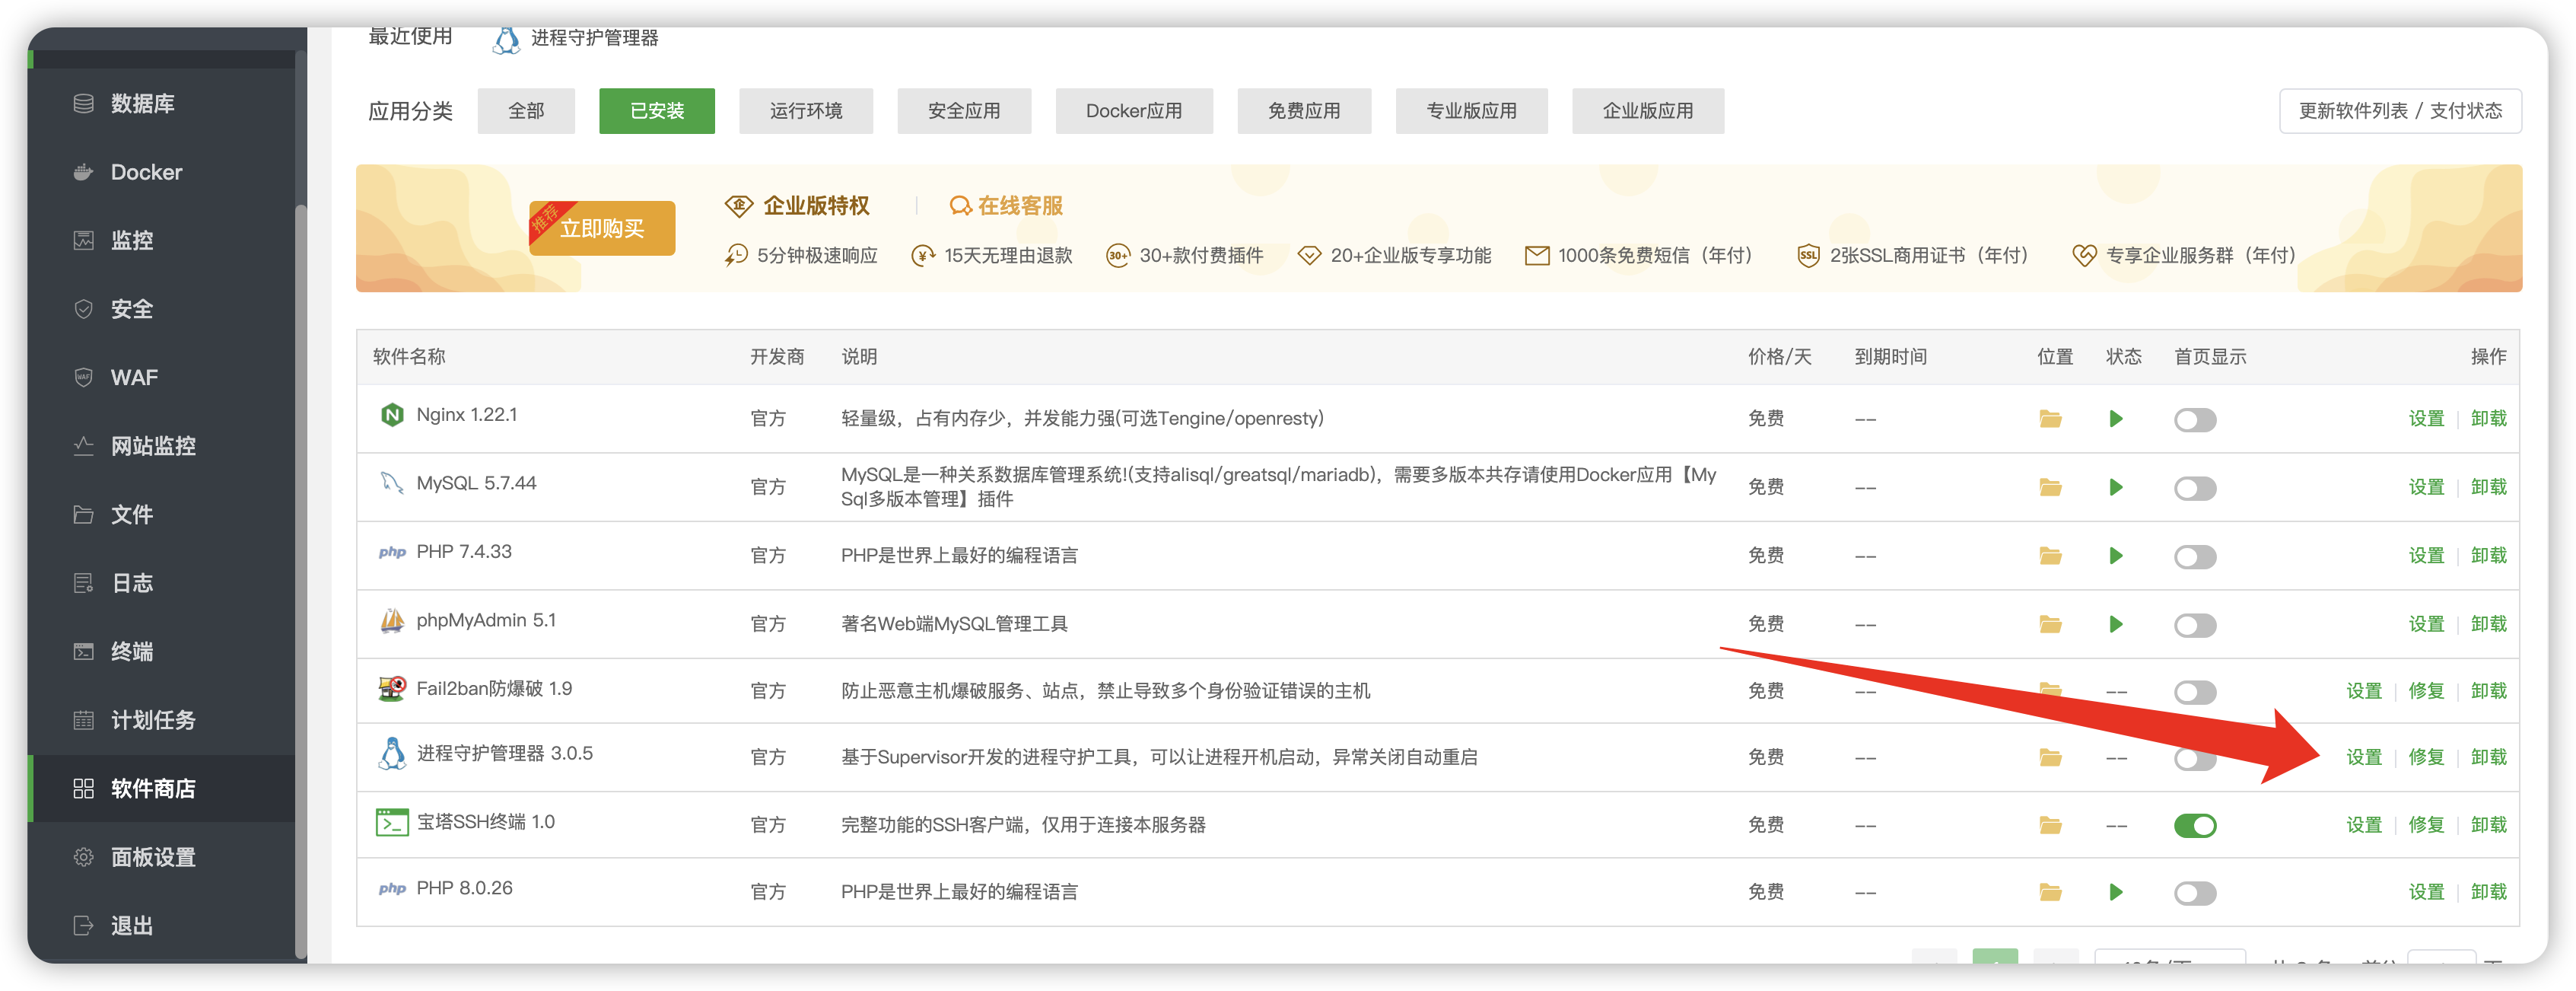Click the 日志 log sidebar icon
This screenshot has width=2576, height=991.
pyautogui.click(x=84, y=583)
